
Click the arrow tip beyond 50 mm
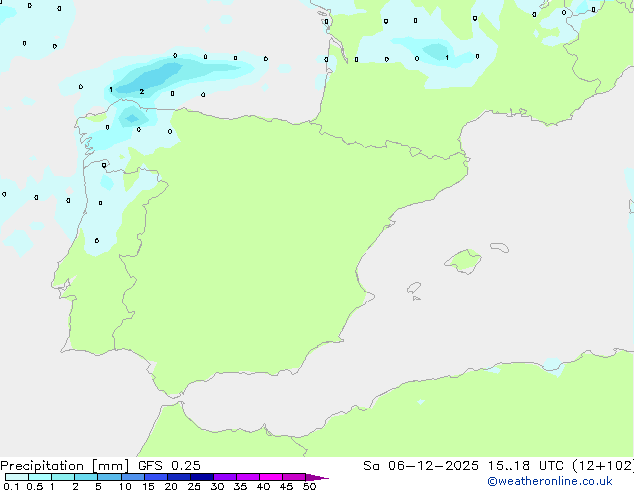click(x=317, y=477)
